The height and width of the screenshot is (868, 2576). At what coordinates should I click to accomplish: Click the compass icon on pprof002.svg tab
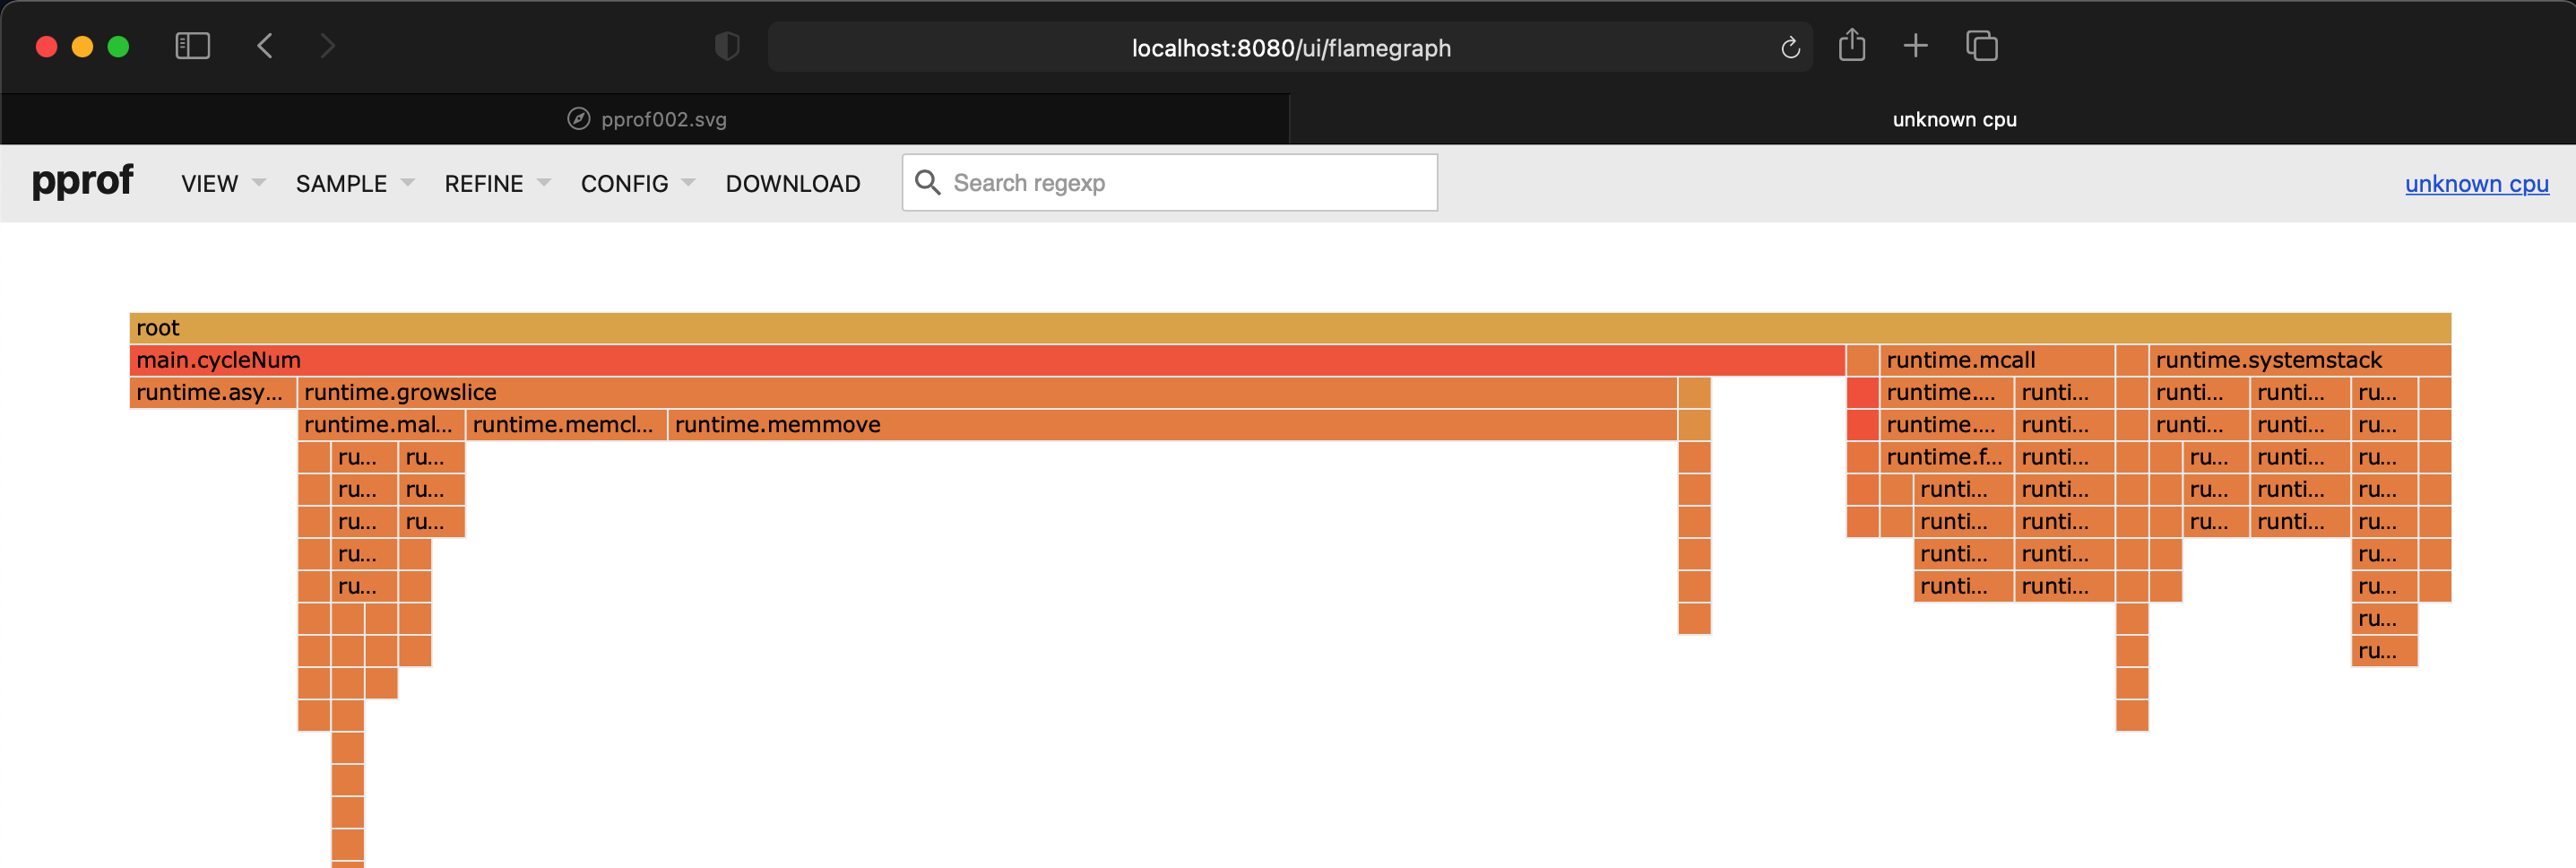point(578,119)
